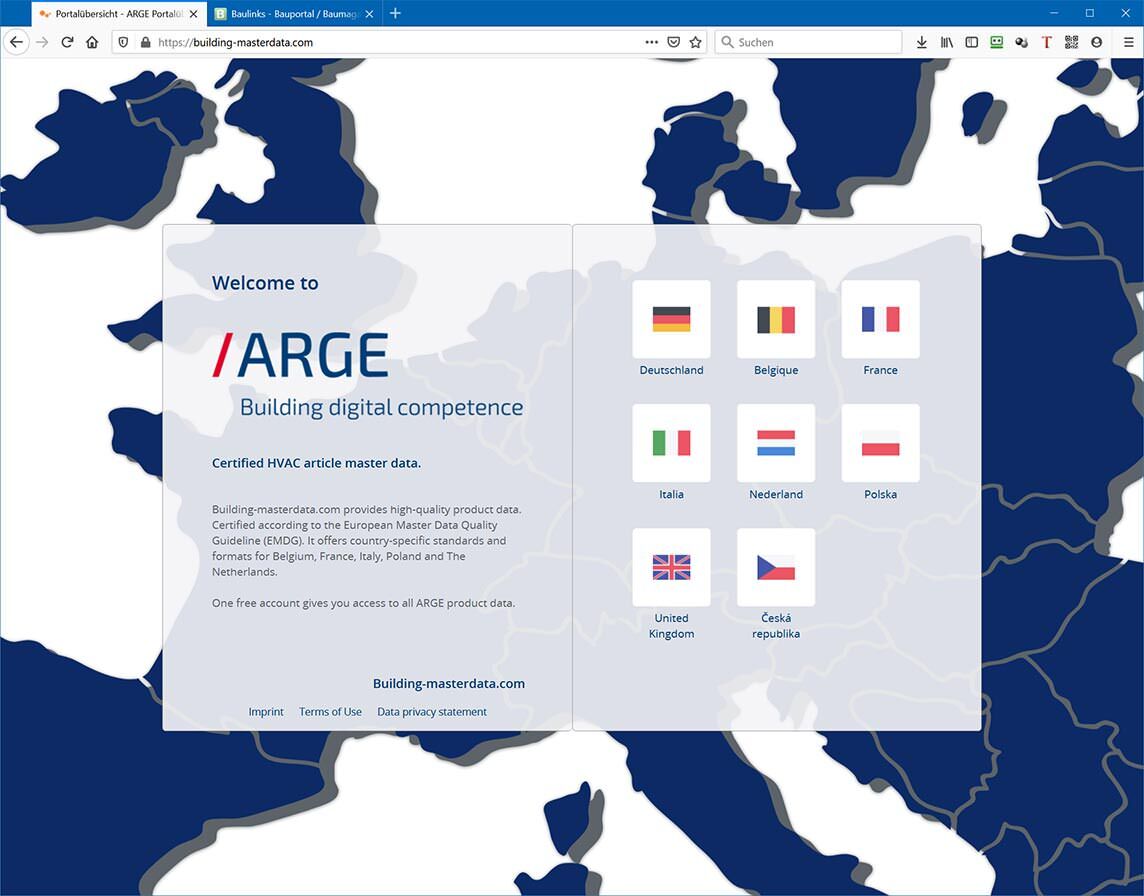This screenshot has height=896, width=1144.
Task: Focus the Suchen search box
Action: pyautogui.click(x=808, y=42)
